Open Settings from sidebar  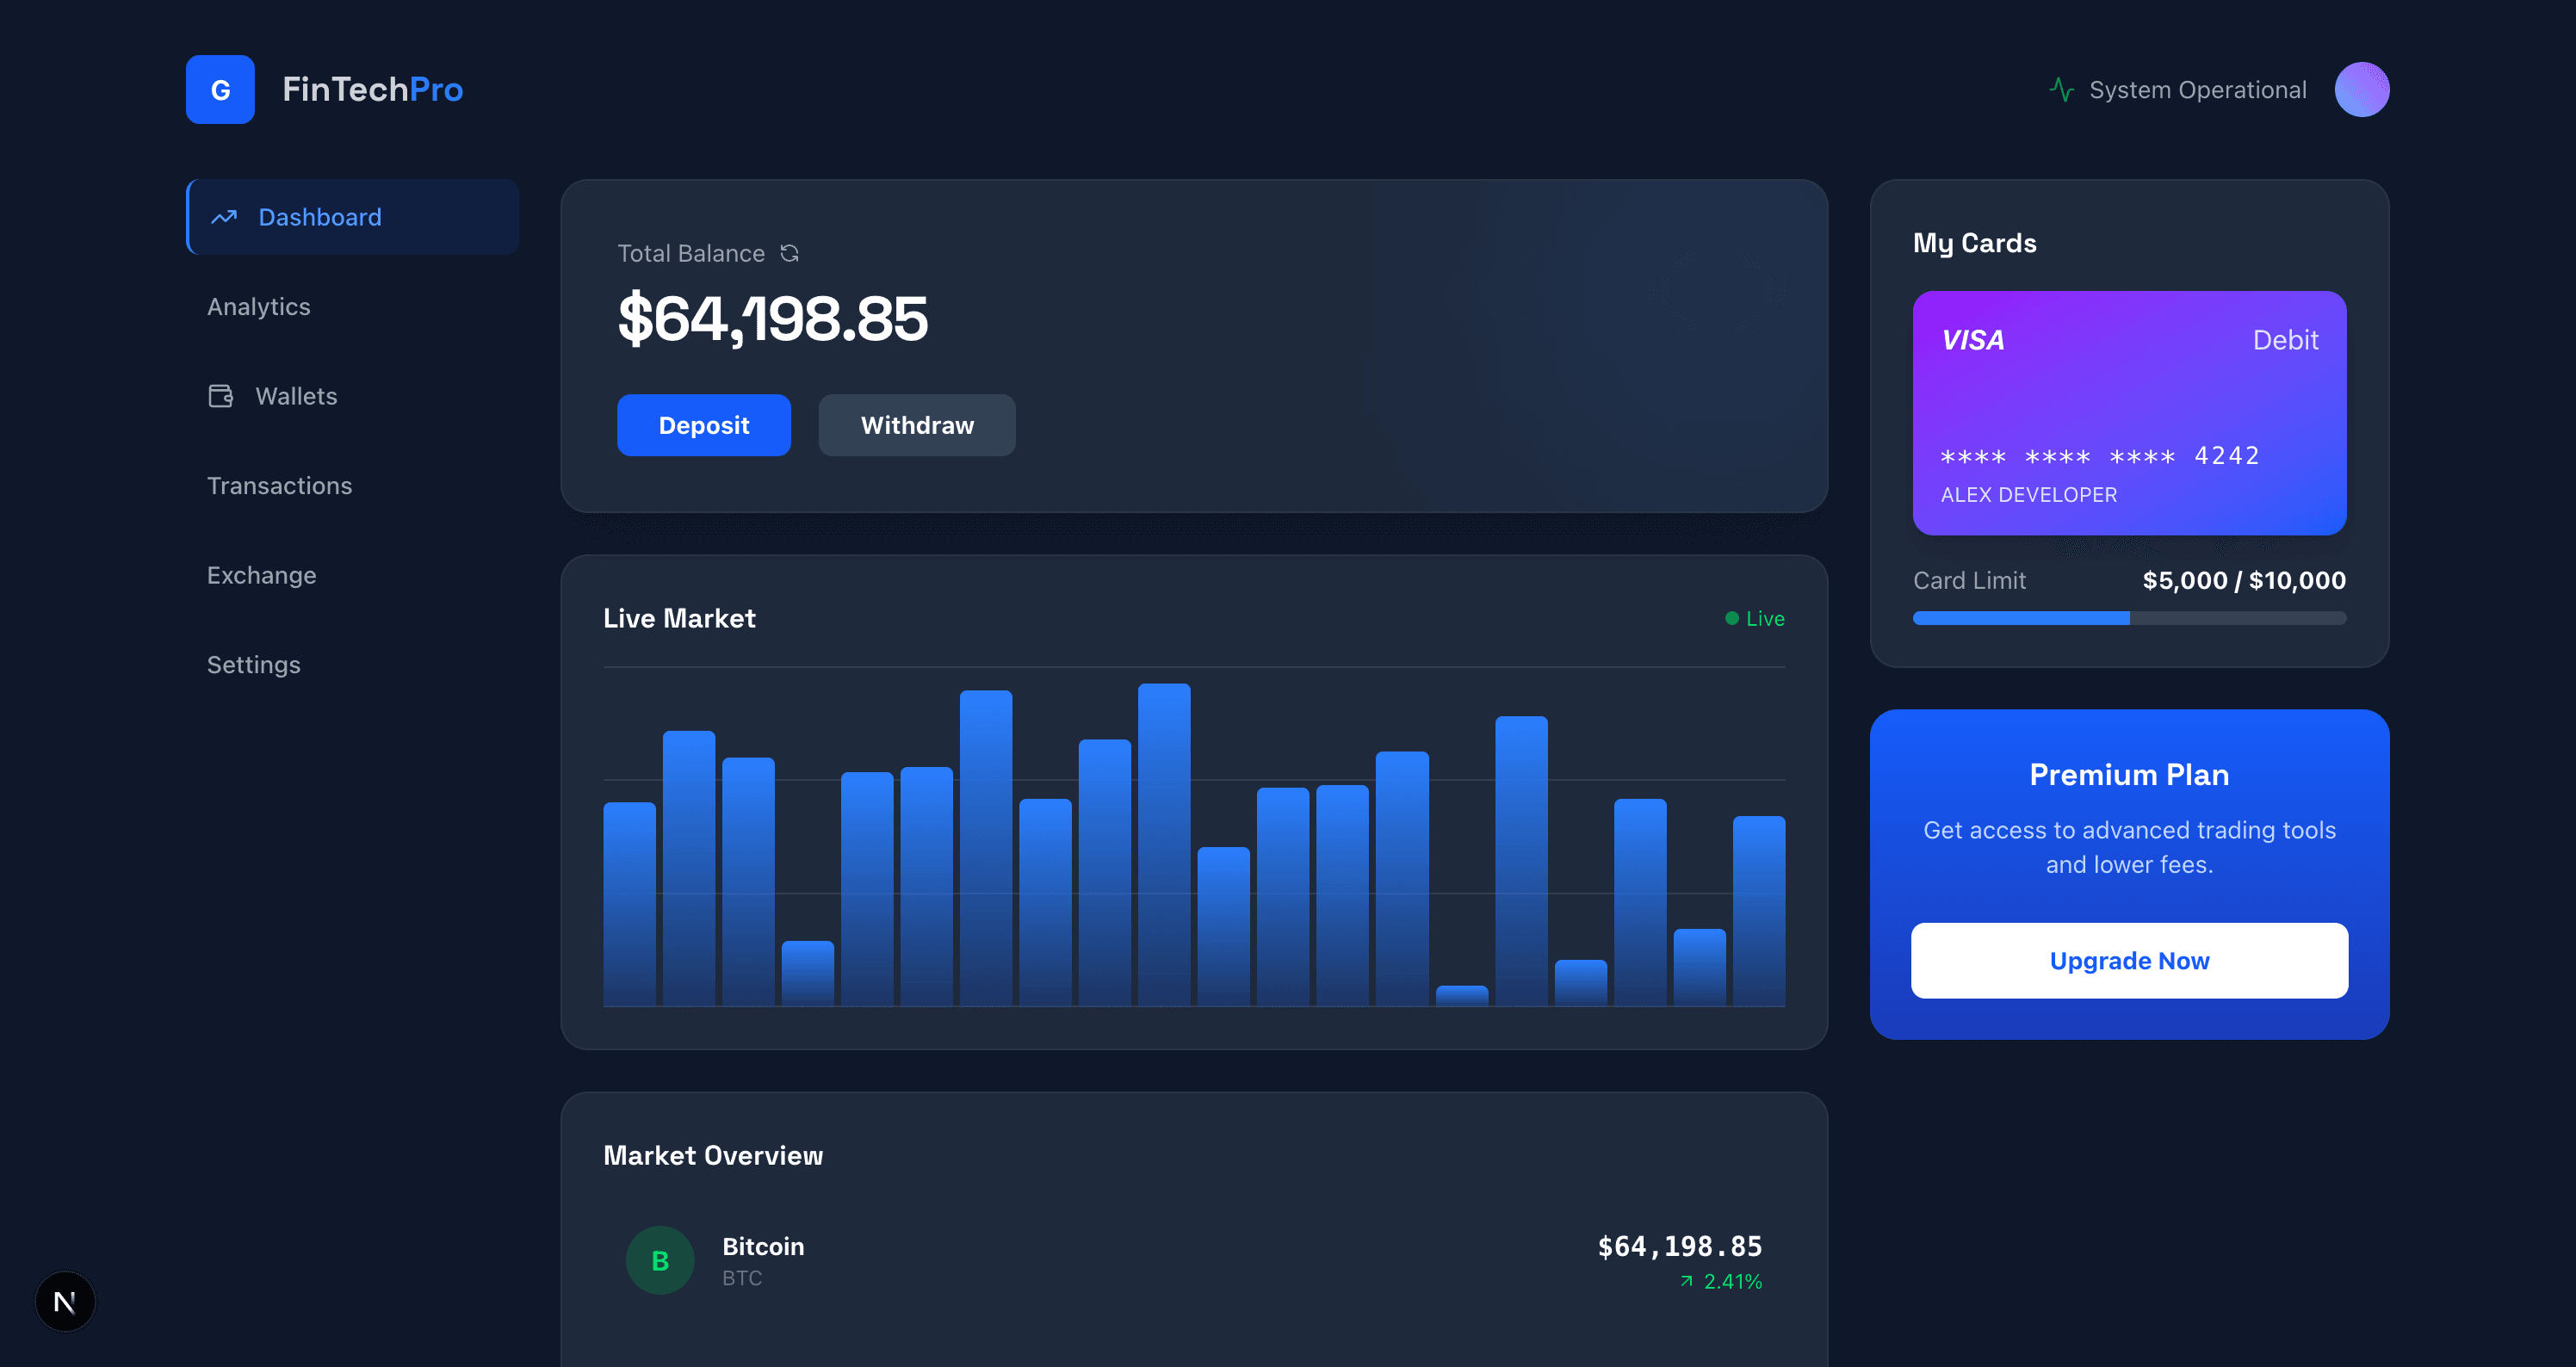click(253, 665)
